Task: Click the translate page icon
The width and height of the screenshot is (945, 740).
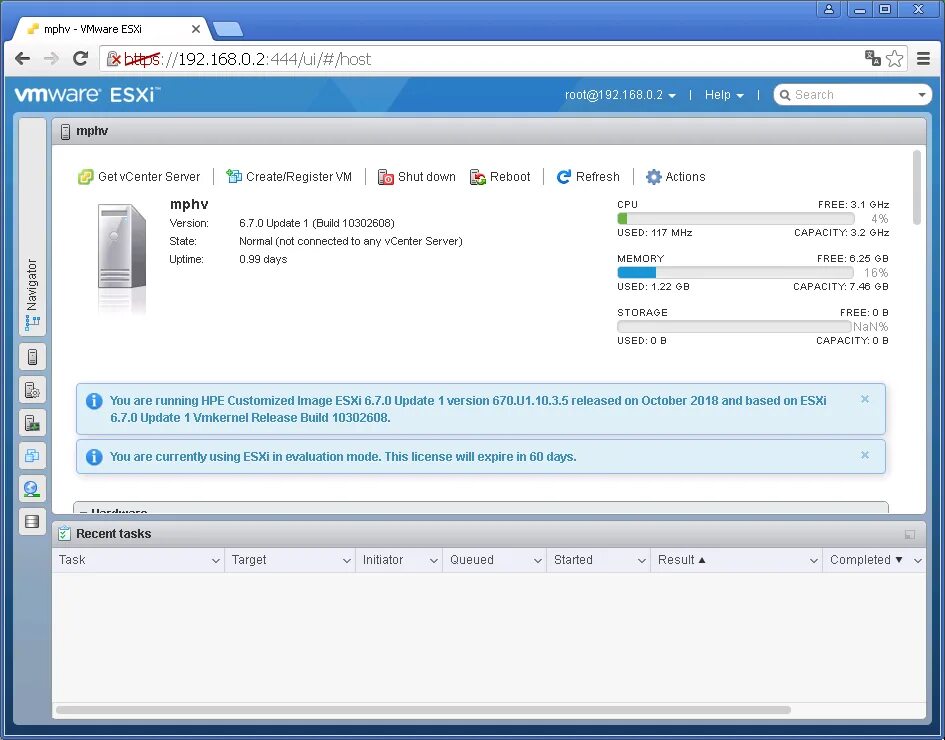Action: (873, 58)
